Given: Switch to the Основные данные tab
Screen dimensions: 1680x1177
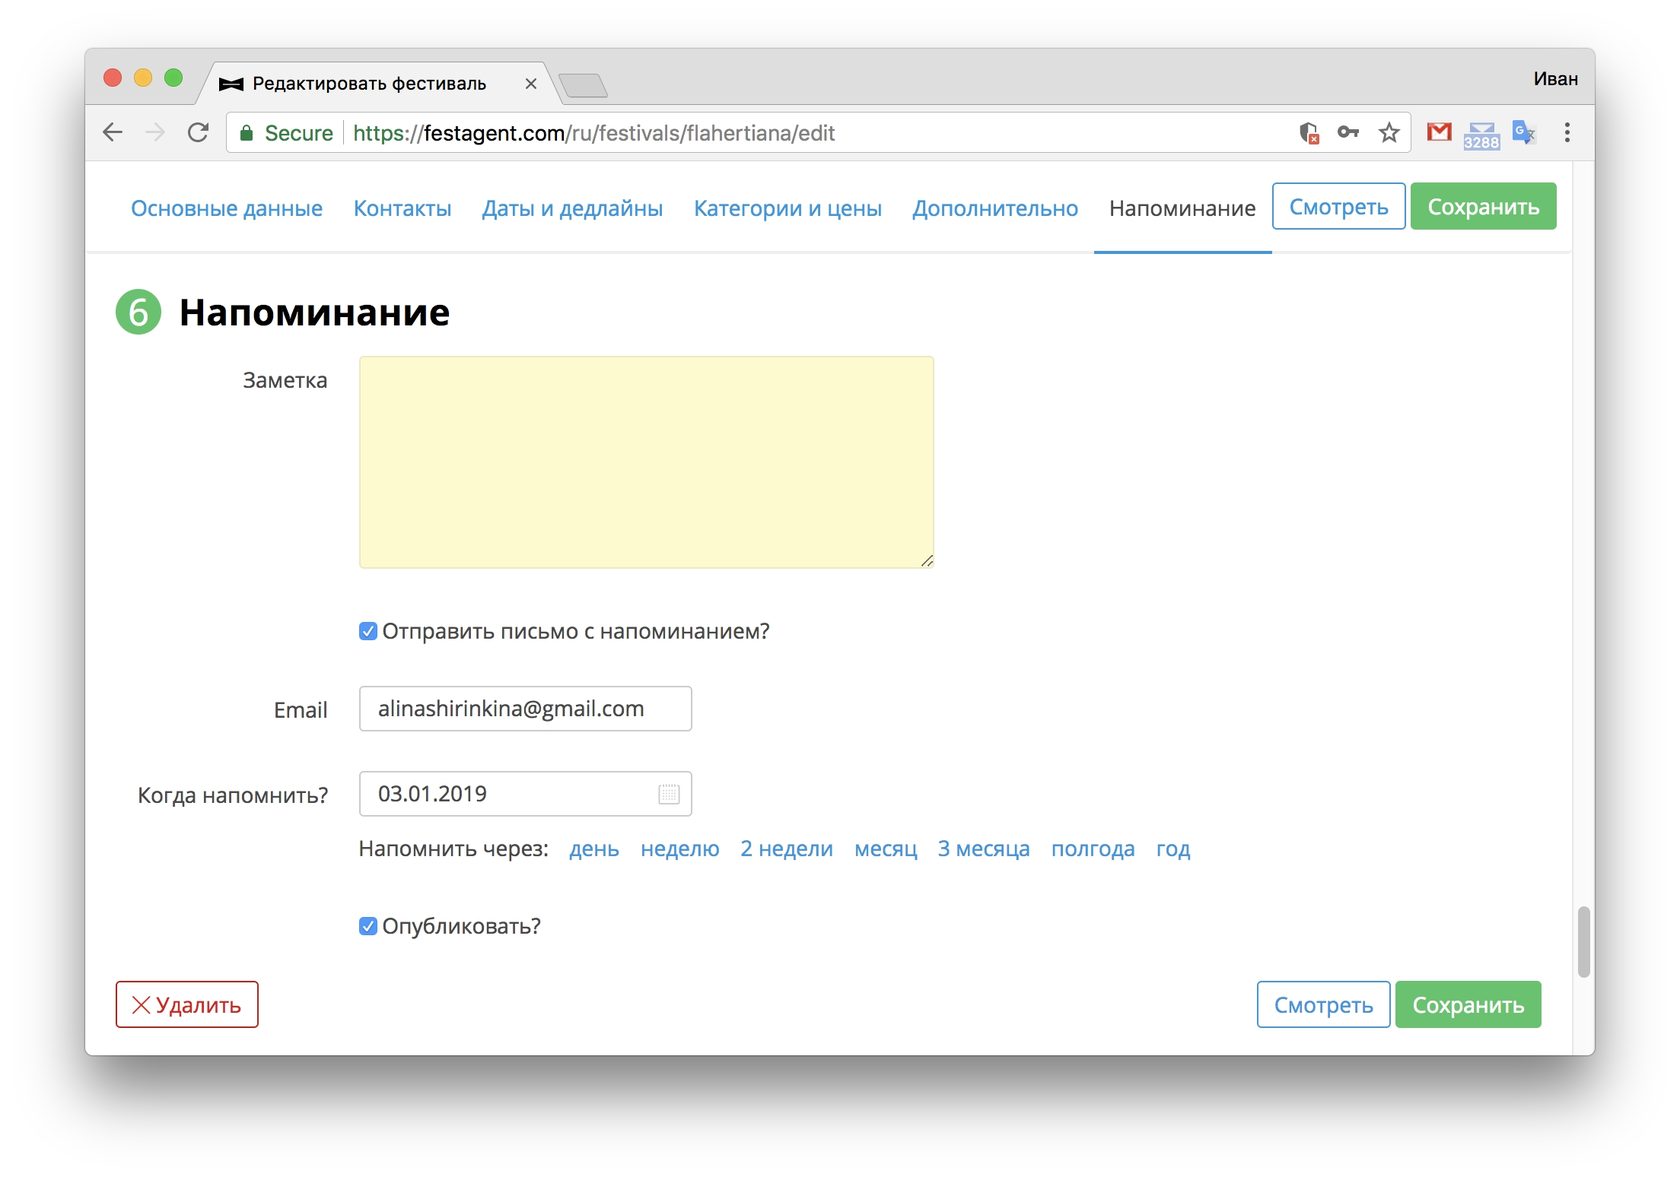Looking at the screenshot, I should (227, 208).
